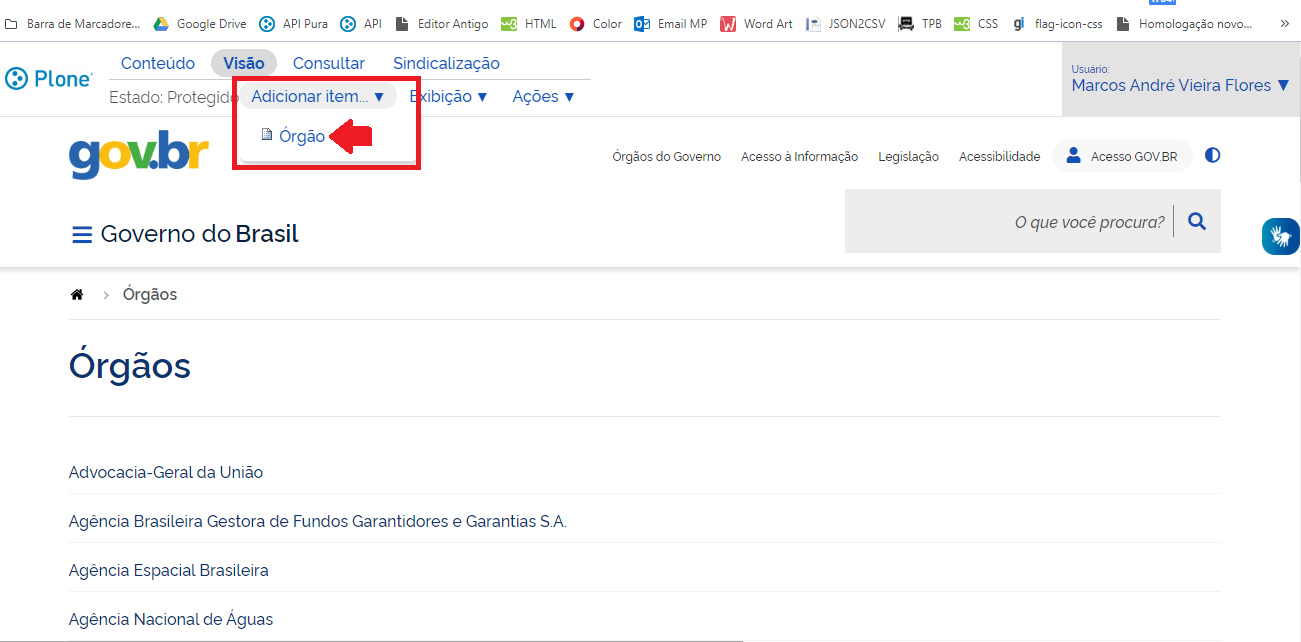Open the Ações dropdown menu

543,96
